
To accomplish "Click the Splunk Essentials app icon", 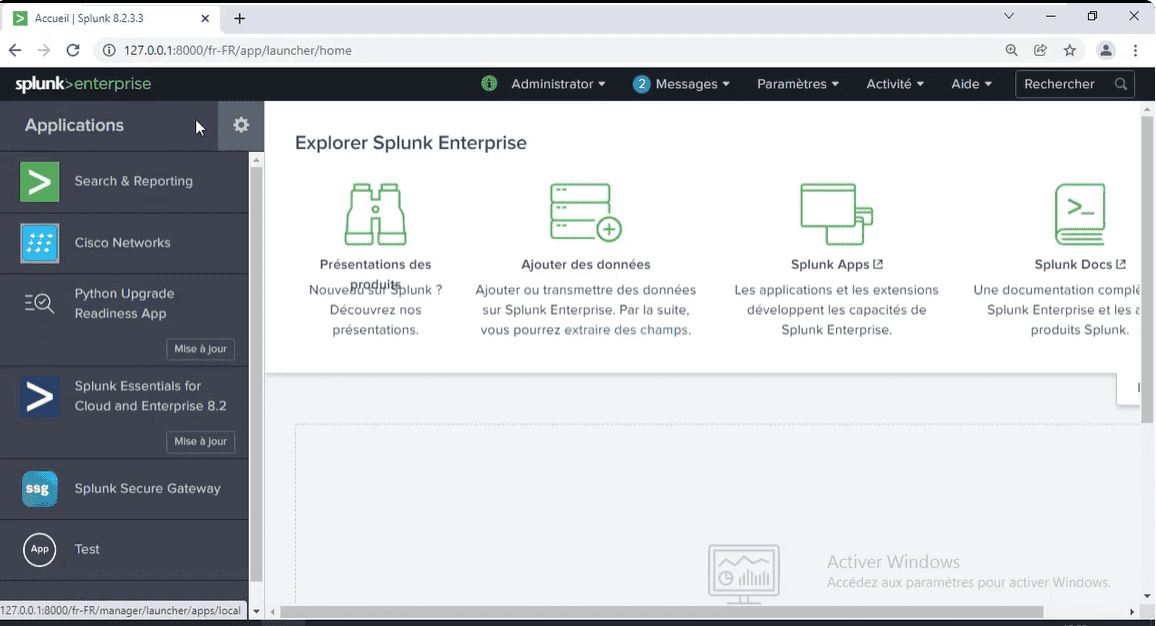I will coord(40,397).
